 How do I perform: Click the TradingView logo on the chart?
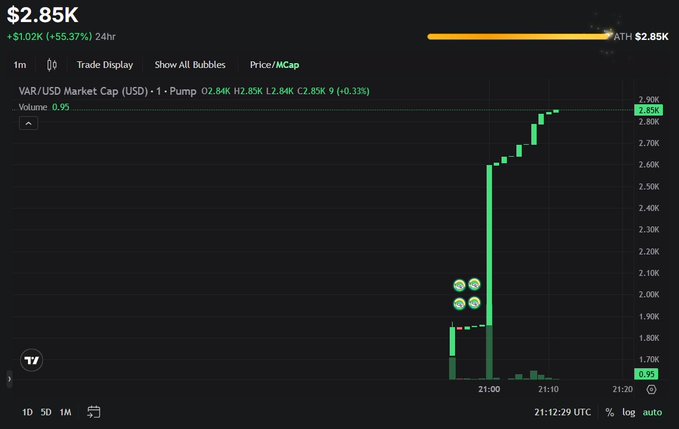(32, 360)
